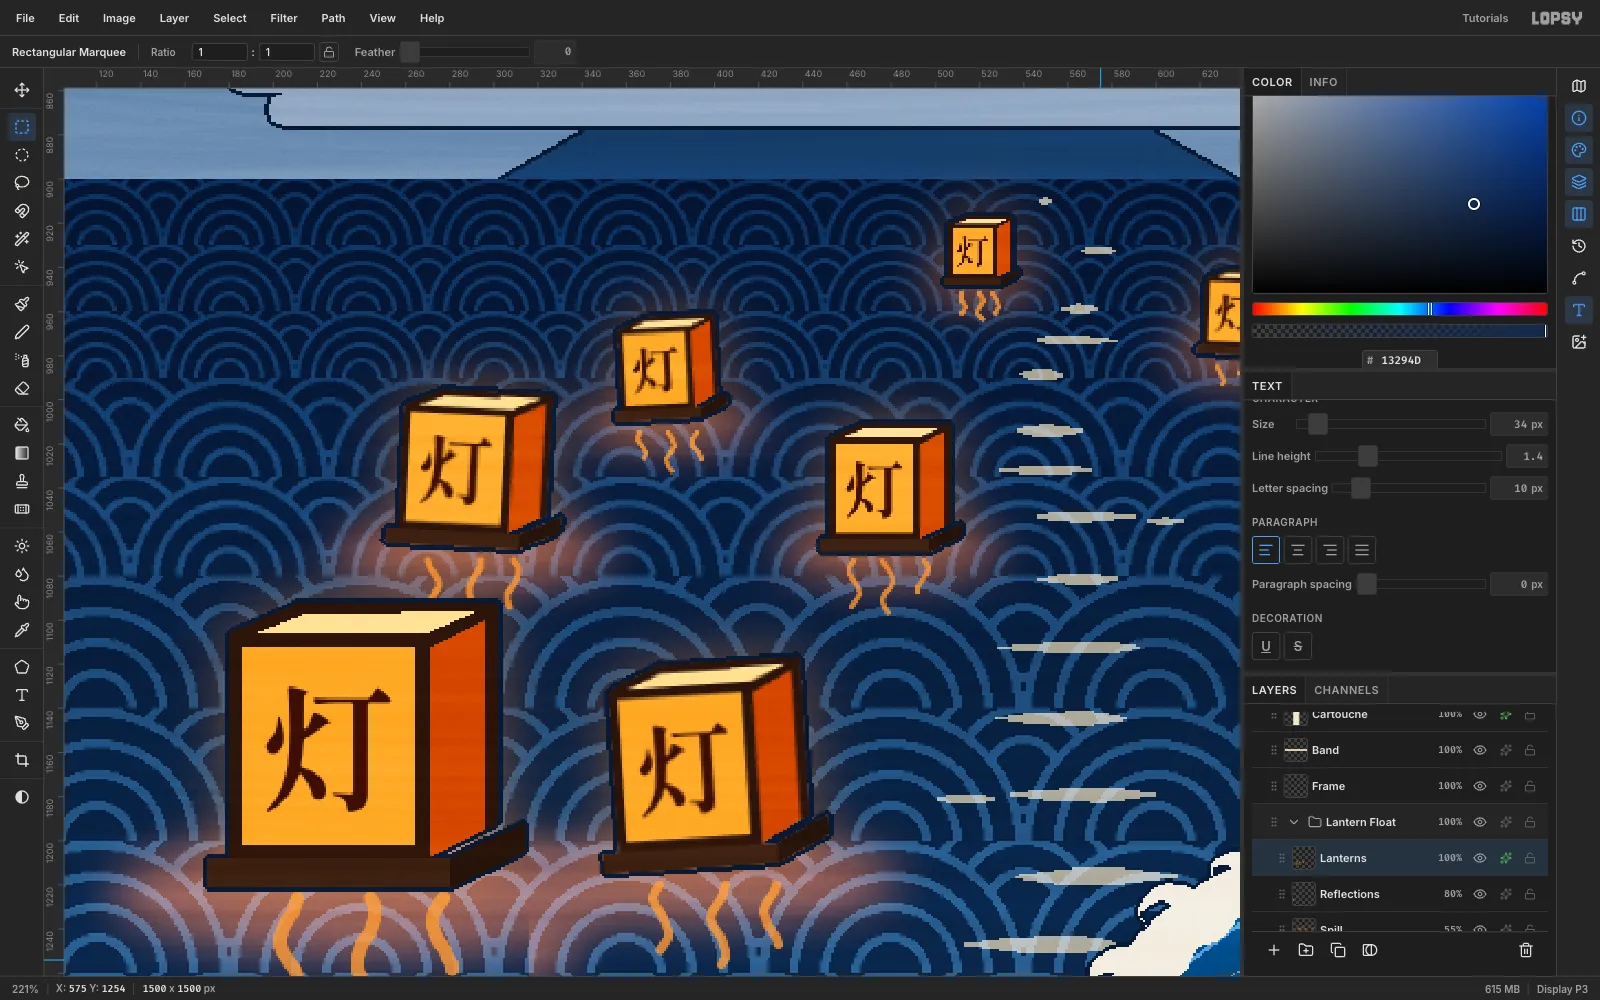Select the Paint Bucket tool
This screenshot has width=1600, height=1000.
coord(22,425)
